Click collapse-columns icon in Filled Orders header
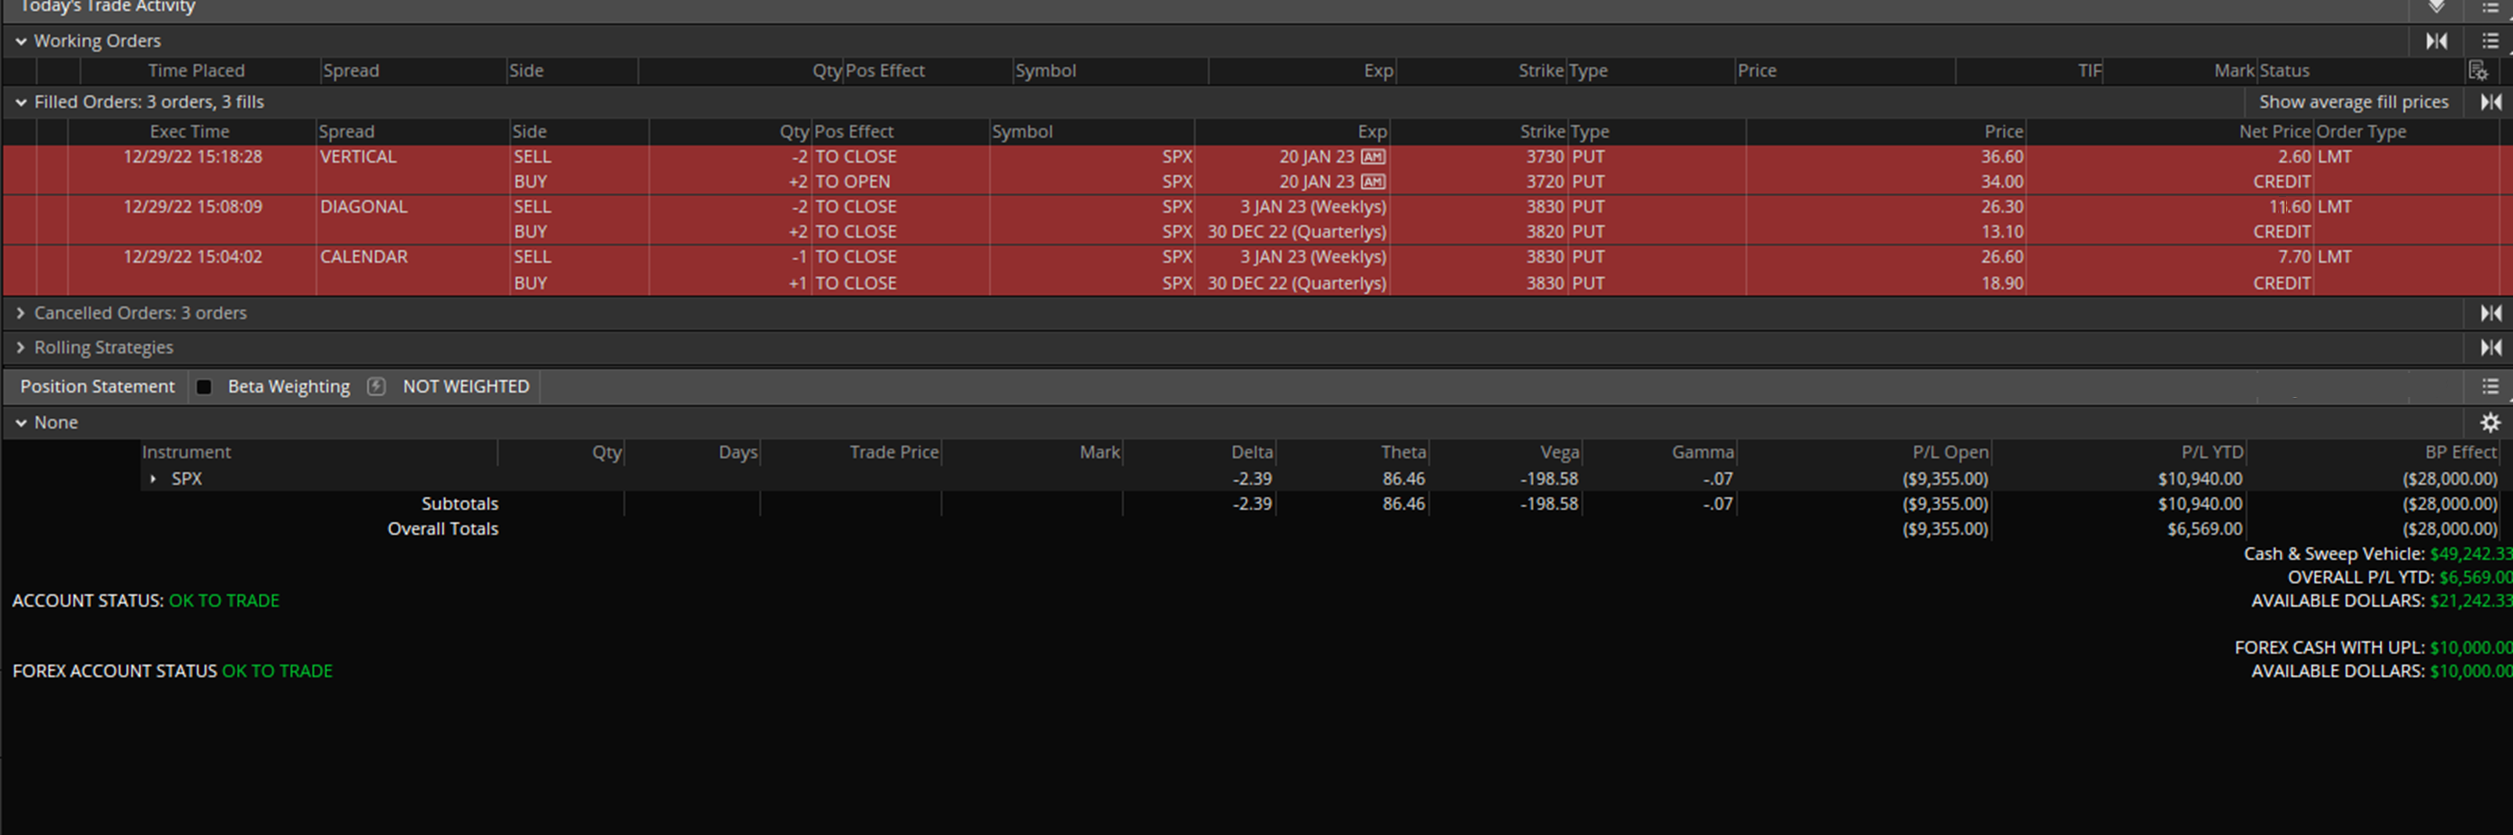The image size is (2513, 835). [2490, 102]
